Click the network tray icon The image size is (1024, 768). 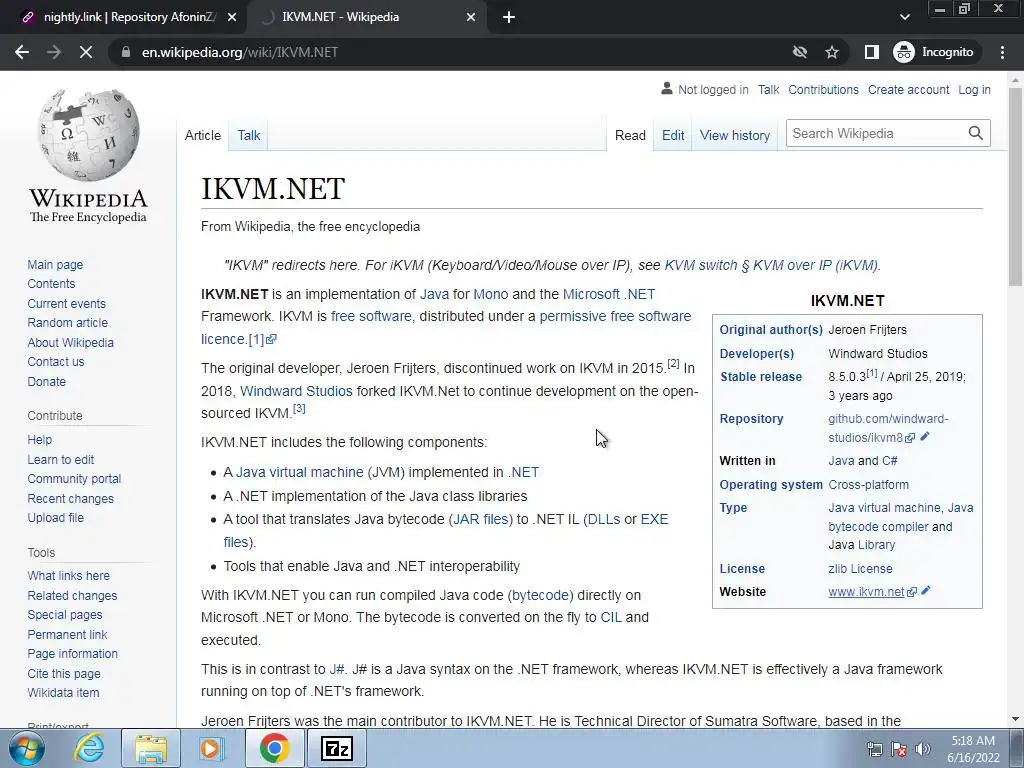pyautogui.click(x=874, y=749)
